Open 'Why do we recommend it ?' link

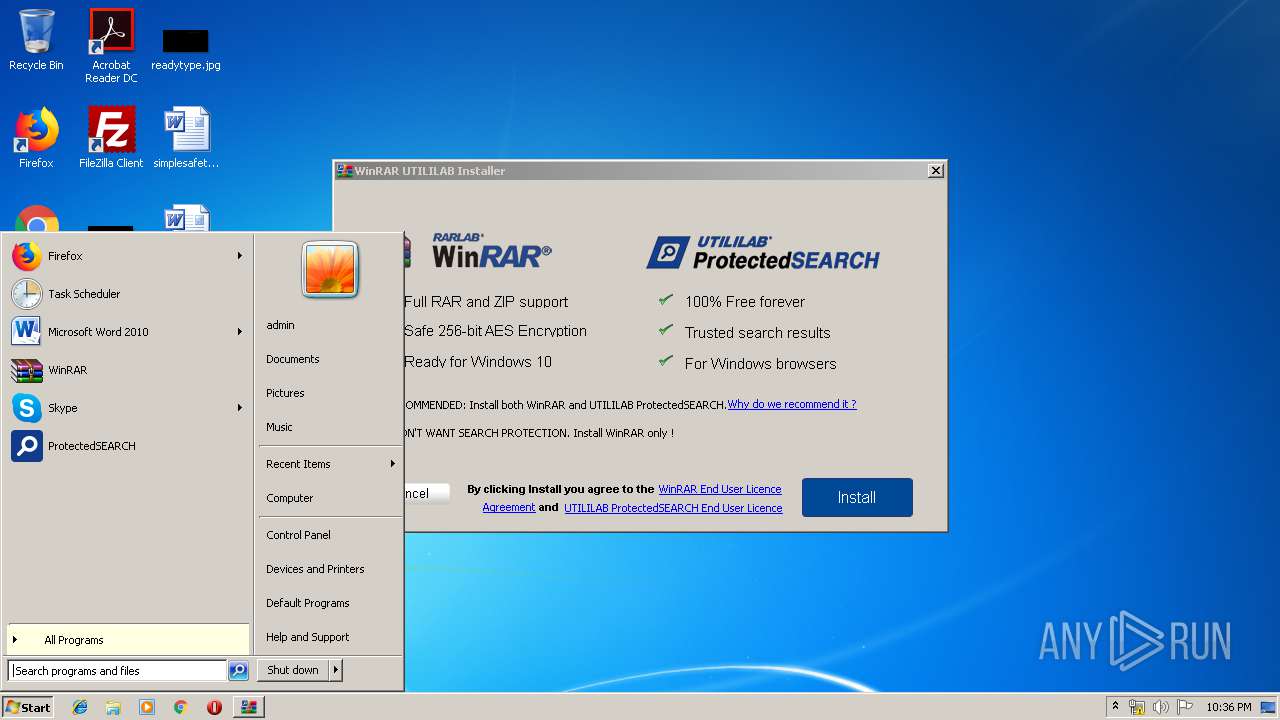coord(792,404)
